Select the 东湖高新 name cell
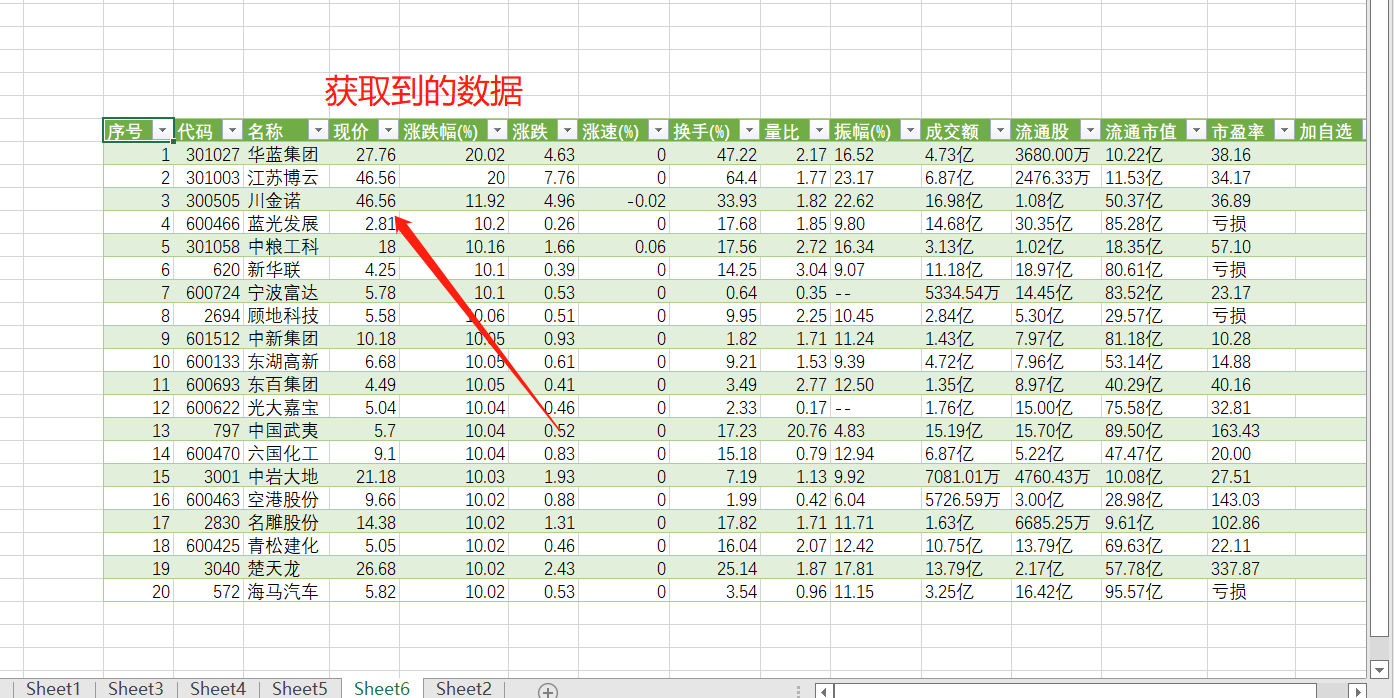 pos(286,361)
